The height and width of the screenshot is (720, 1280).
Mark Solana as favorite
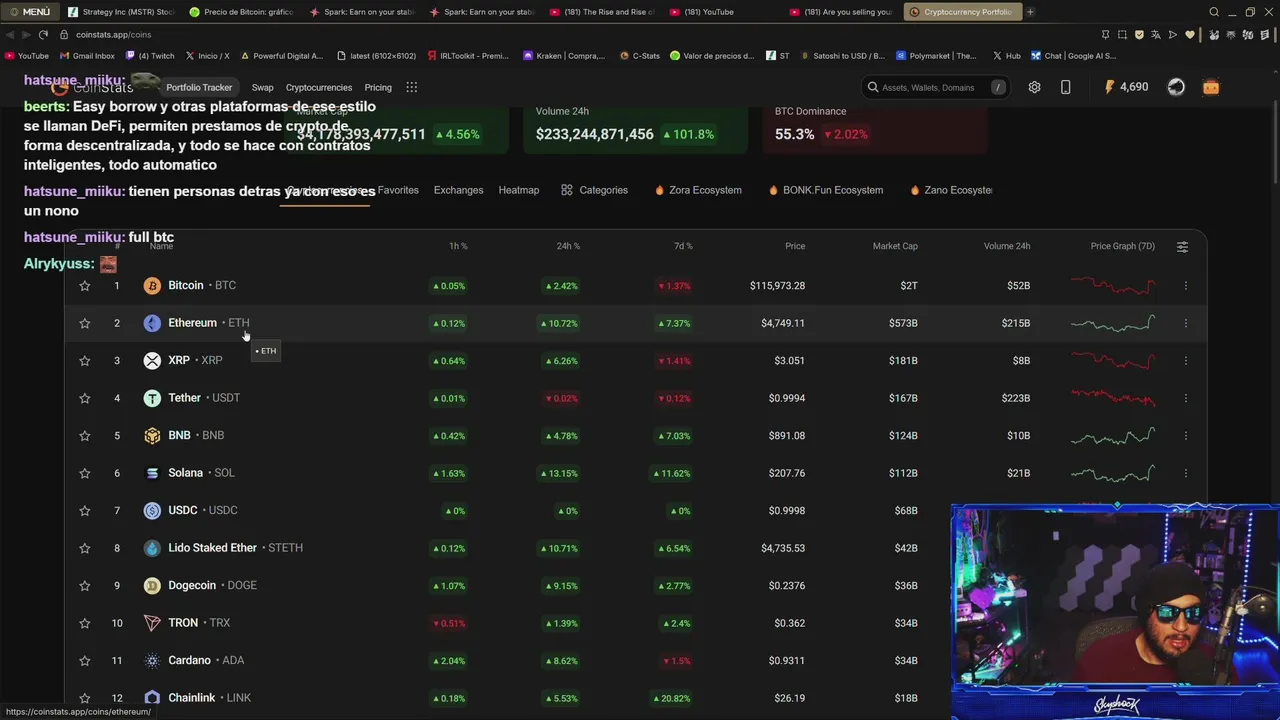85,473
